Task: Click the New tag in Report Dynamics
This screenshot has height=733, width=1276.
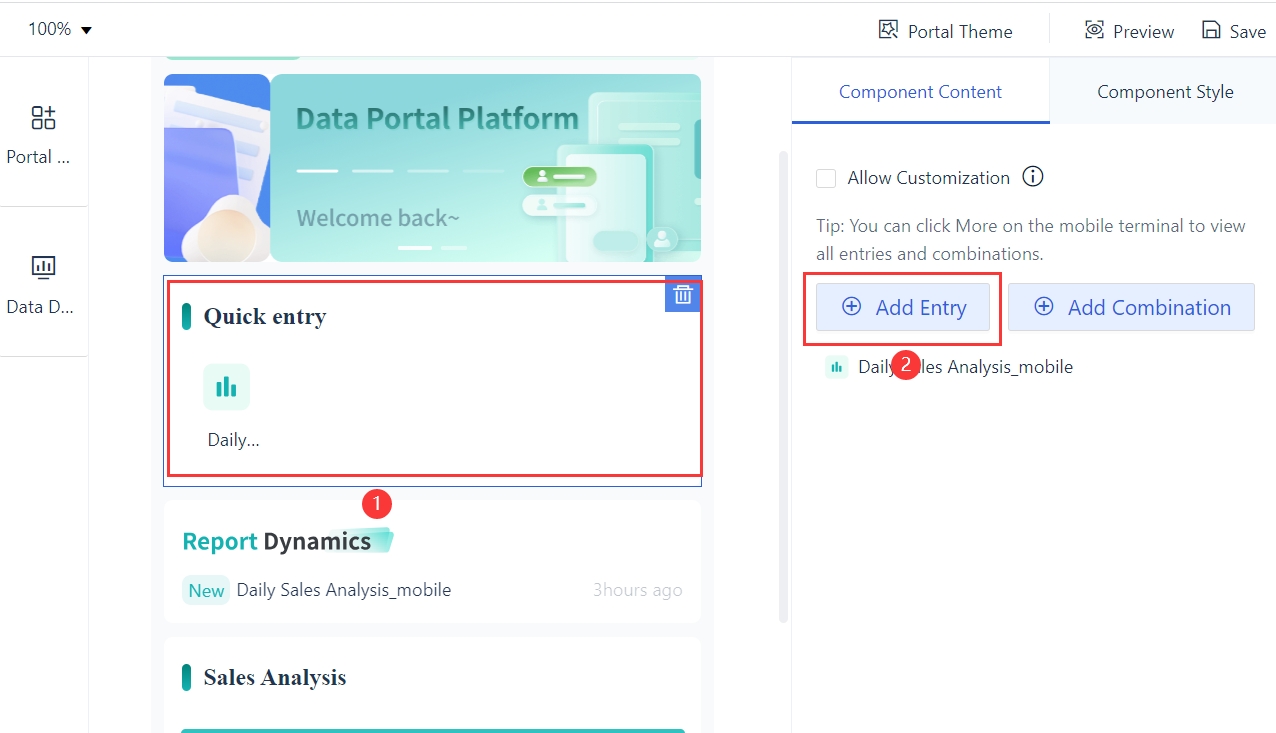Action: point(206,590)
